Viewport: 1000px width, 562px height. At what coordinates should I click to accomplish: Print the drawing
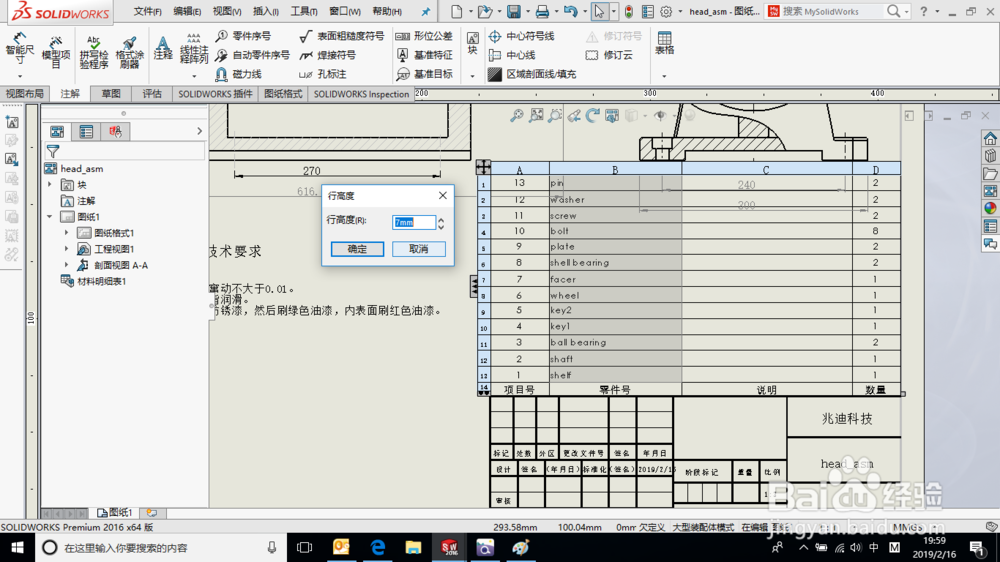[x=542, y=11]
